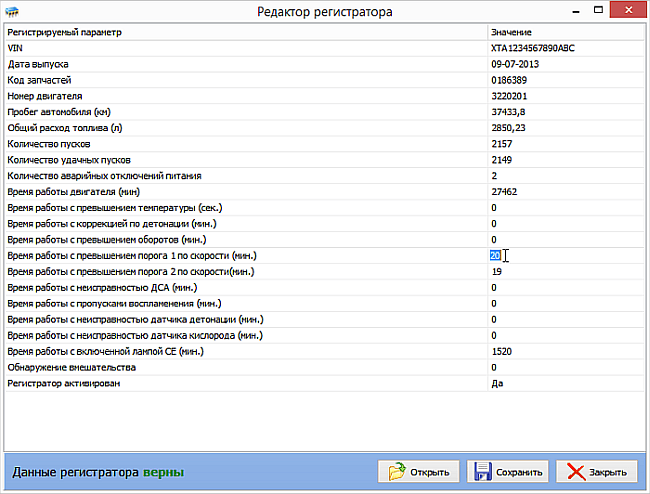Select the включенной лампой CE row label
Viewport: 650px width, 494px height.
[105, 351]
